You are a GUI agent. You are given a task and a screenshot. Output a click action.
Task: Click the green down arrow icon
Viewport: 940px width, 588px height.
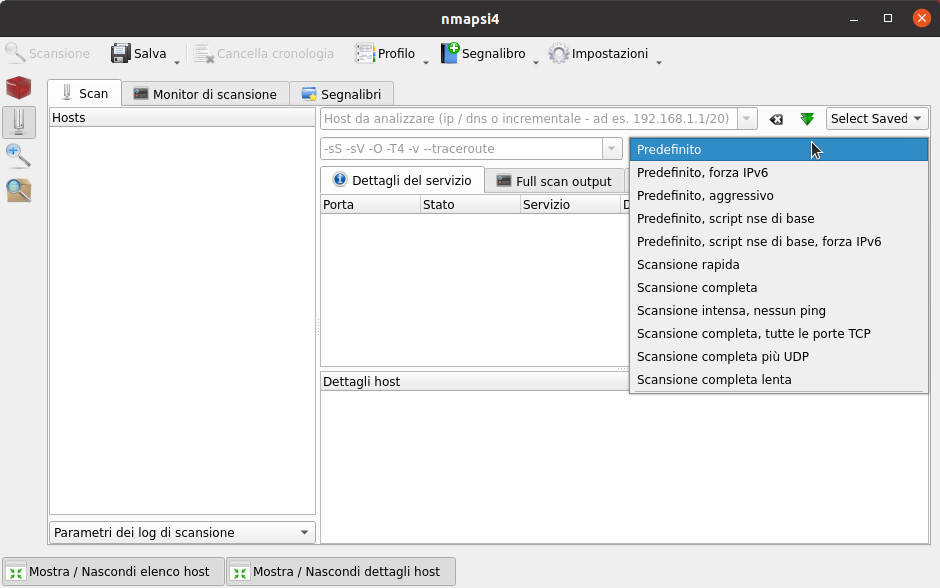[807, 119]
